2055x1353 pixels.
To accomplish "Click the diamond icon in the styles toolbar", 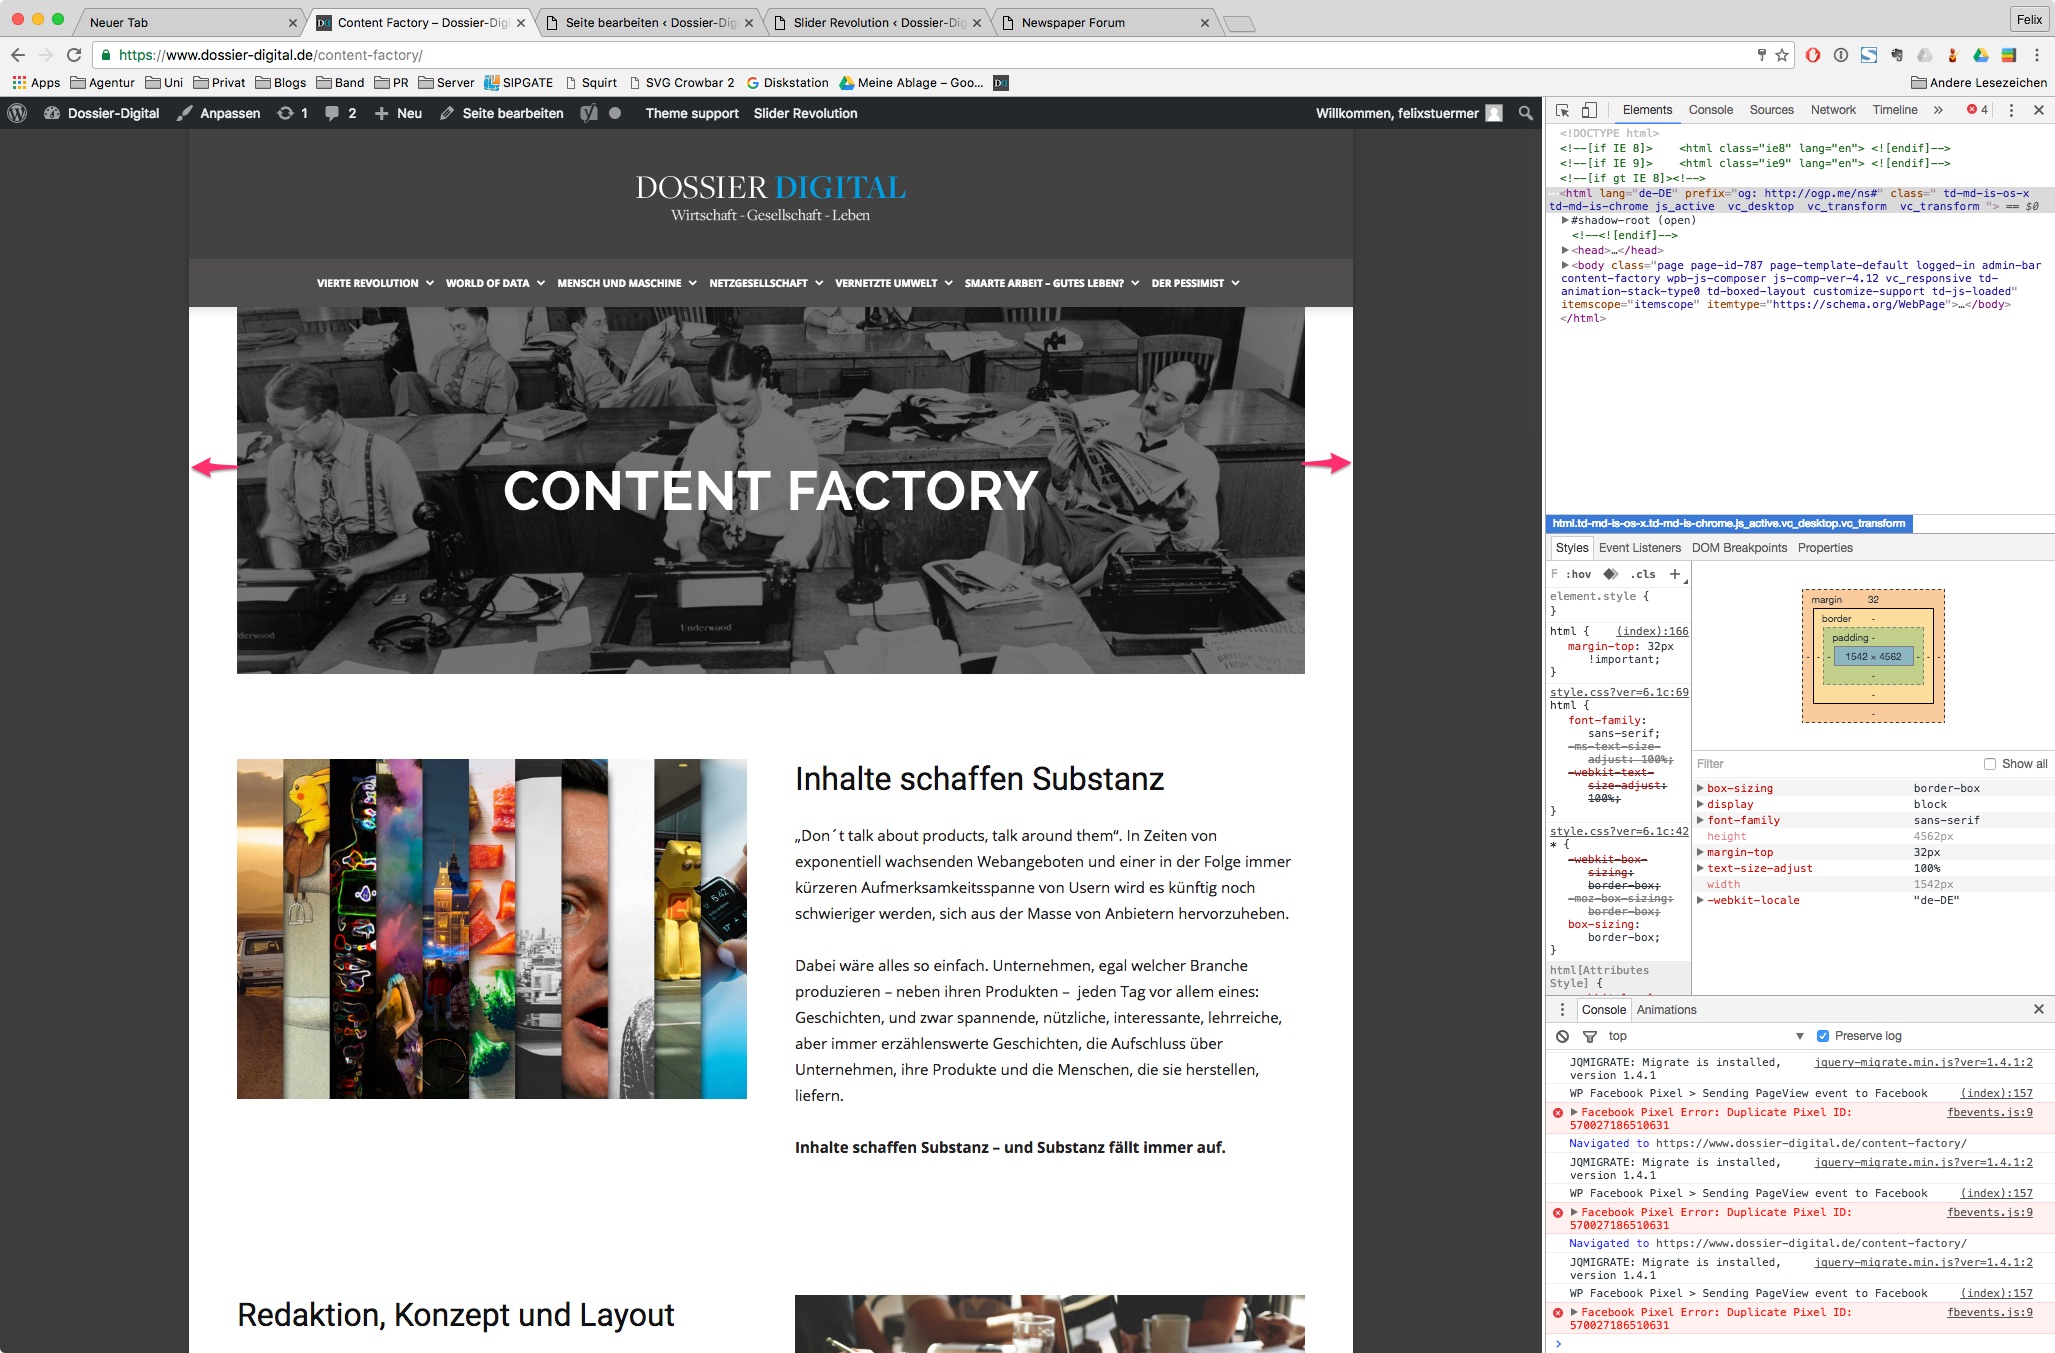I will click(x=1611, y=574).
